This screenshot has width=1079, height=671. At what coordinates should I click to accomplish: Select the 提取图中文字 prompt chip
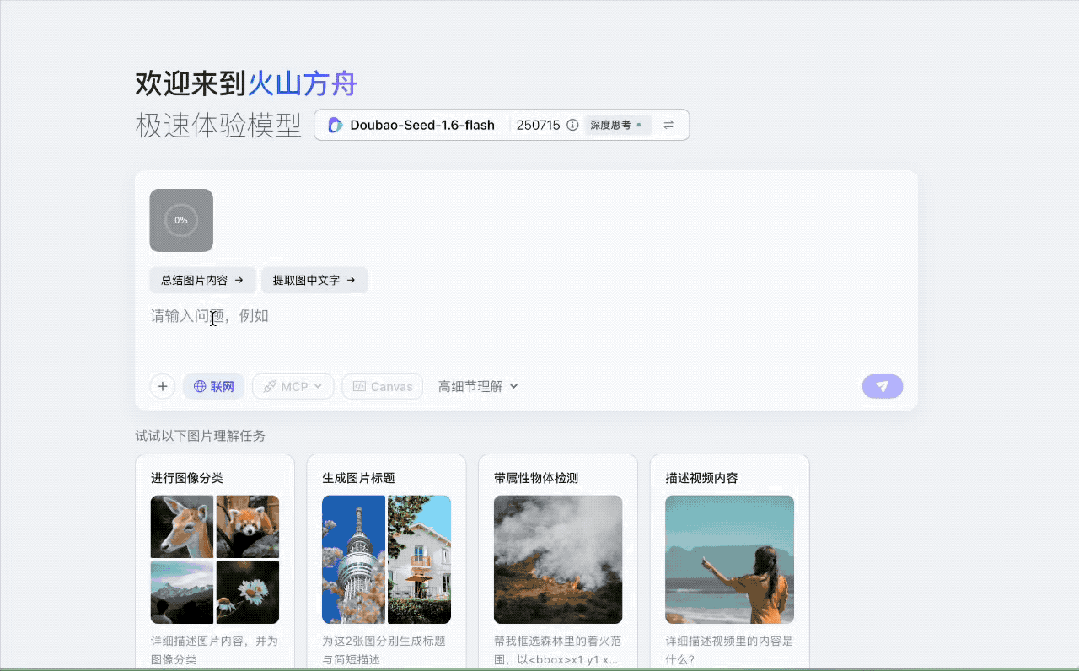(x=314, y=280)
